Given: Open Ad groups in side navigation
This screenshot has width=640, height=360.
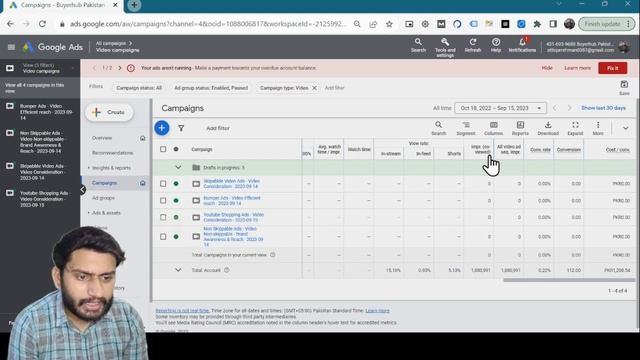Looking at the screenshot, I should [x=103, y=198].
